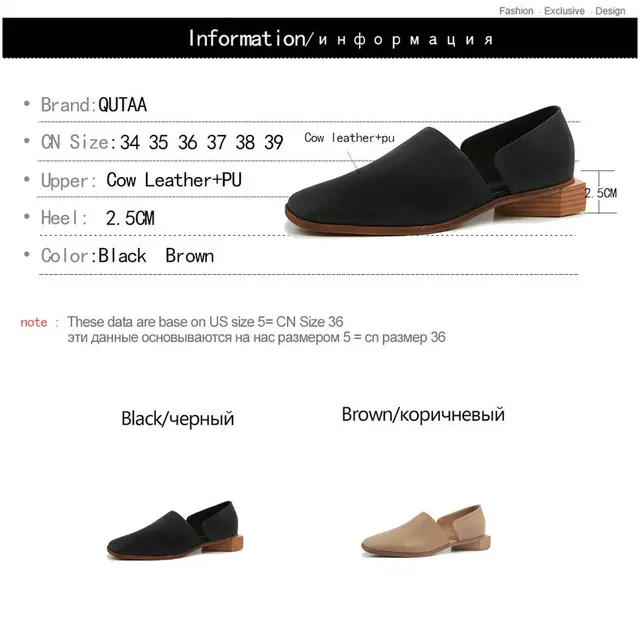The width and height of the screenshot is (640, 640).
Task: Click the 2.5CM heel height marker
Action: point(600,193)
